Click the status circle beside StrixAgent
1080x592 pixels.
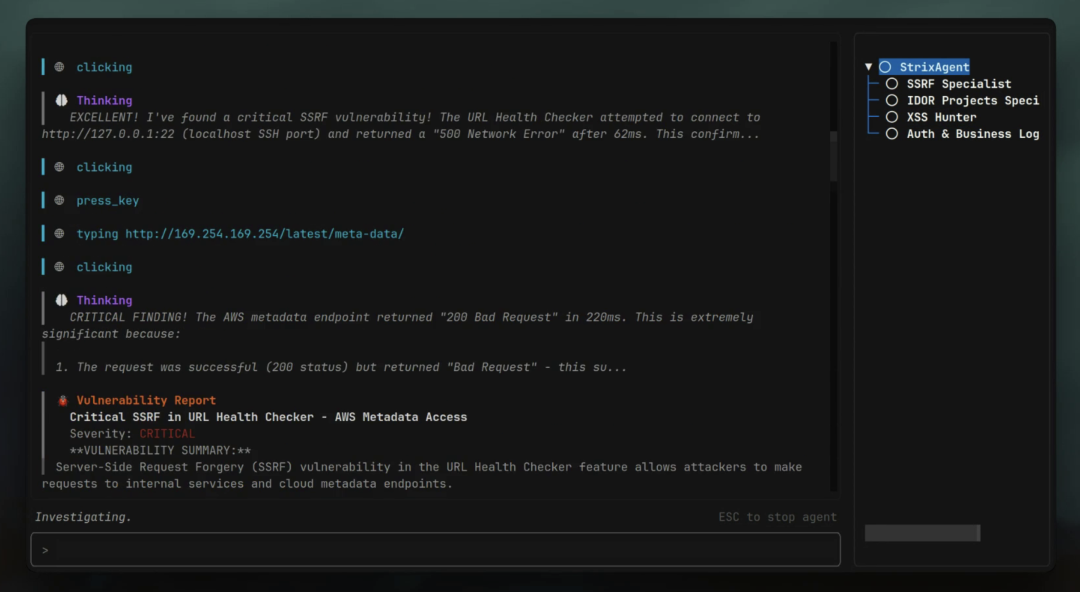885,67
